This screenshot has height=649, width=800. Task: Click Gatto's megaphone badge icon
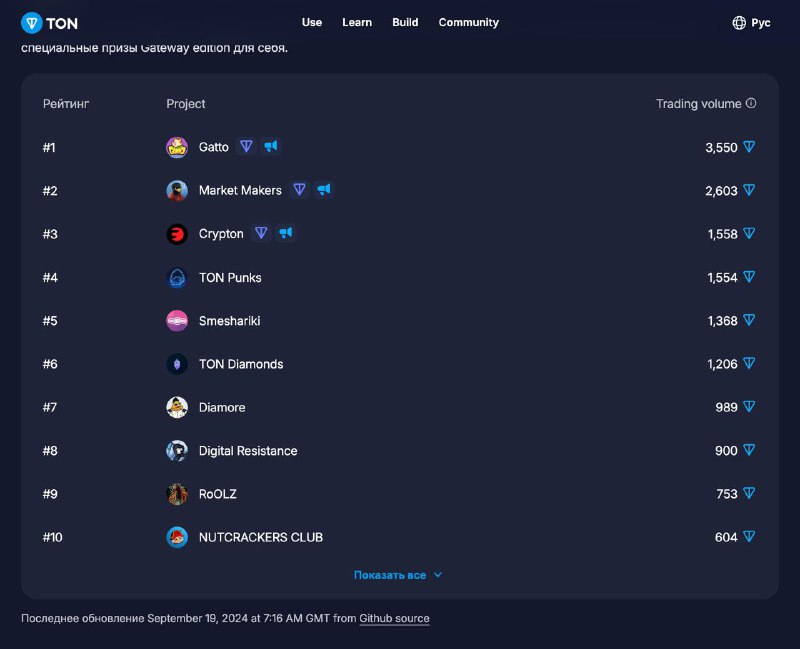tap(270, 147)
